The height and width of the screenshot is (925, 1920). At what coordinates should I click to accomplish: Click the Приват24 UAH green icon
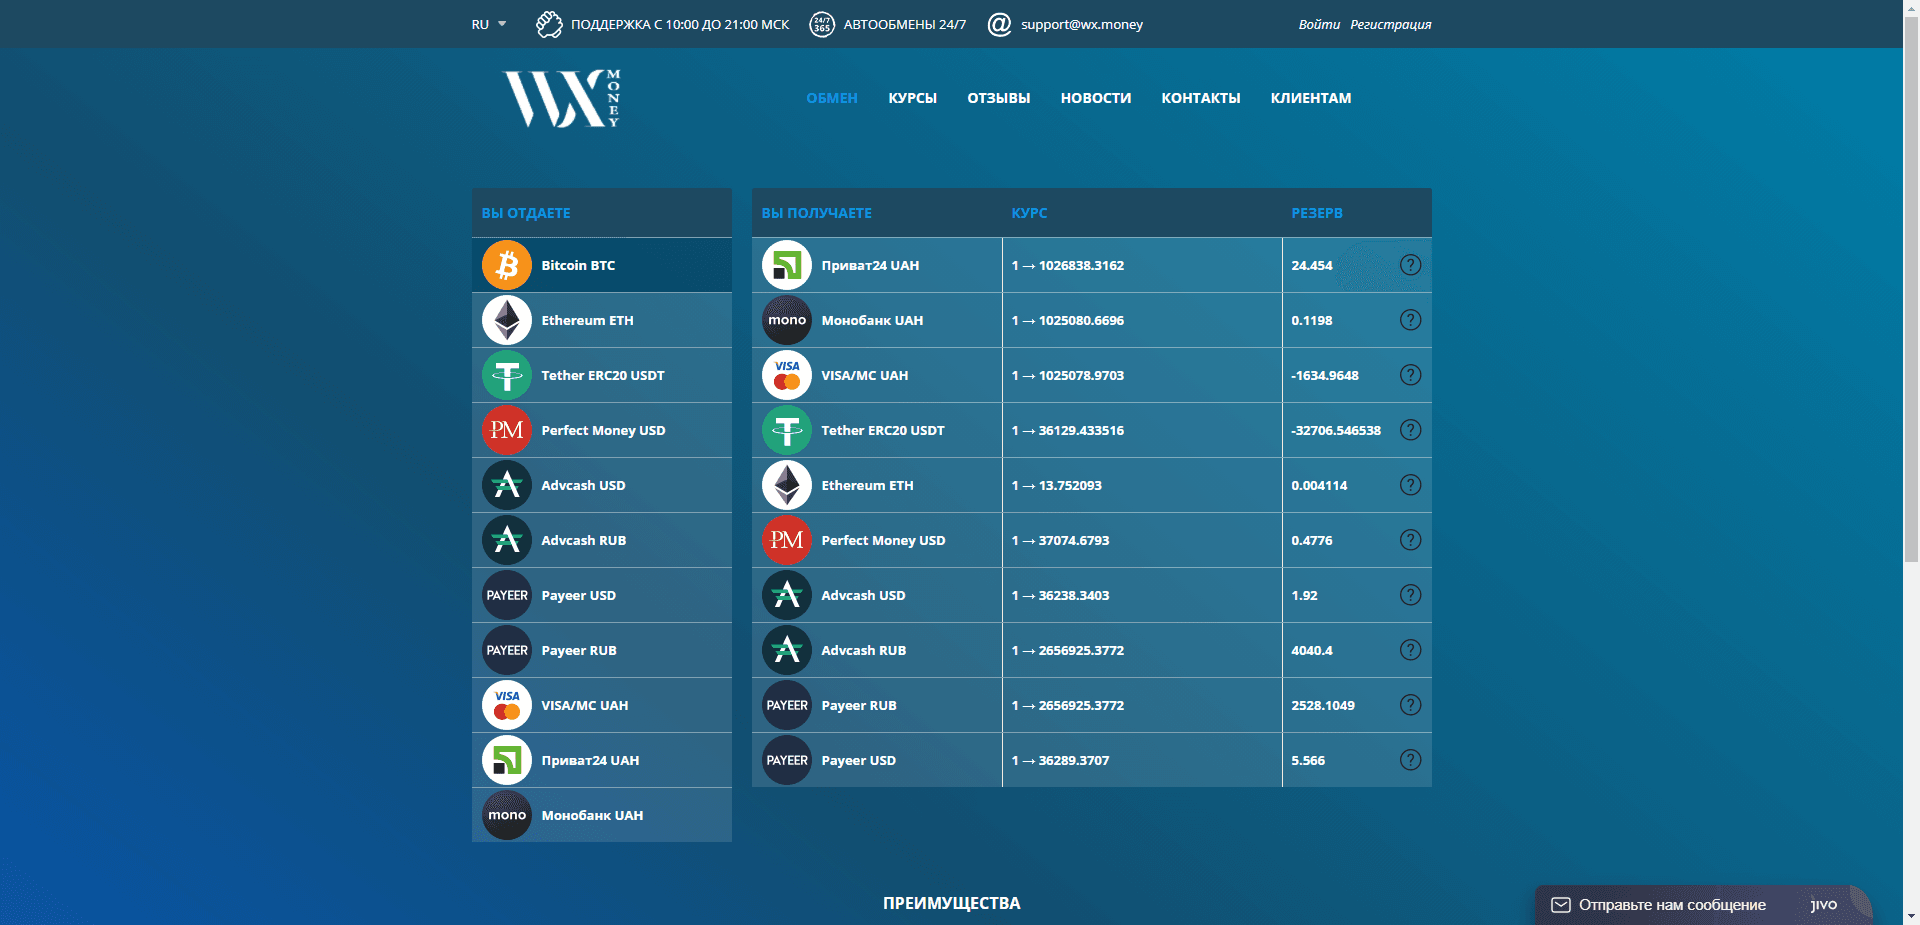[507, 760]
